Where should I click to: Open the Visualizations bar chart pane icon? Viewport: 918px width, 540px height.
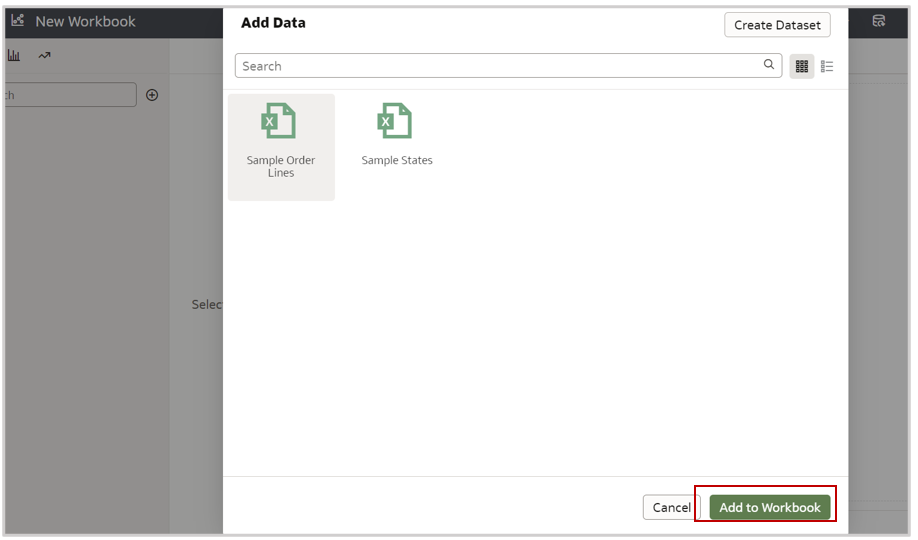[x=14, y=56]
